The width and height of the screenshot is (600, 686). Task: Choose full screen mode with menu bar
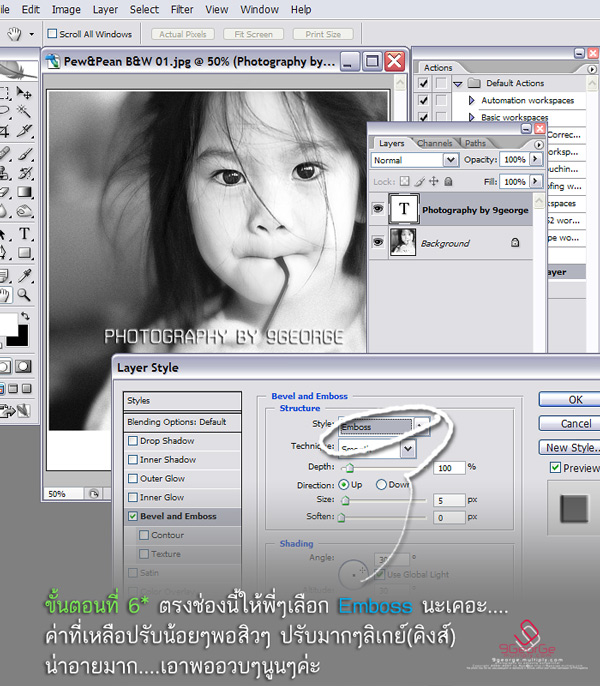point(13,388)
